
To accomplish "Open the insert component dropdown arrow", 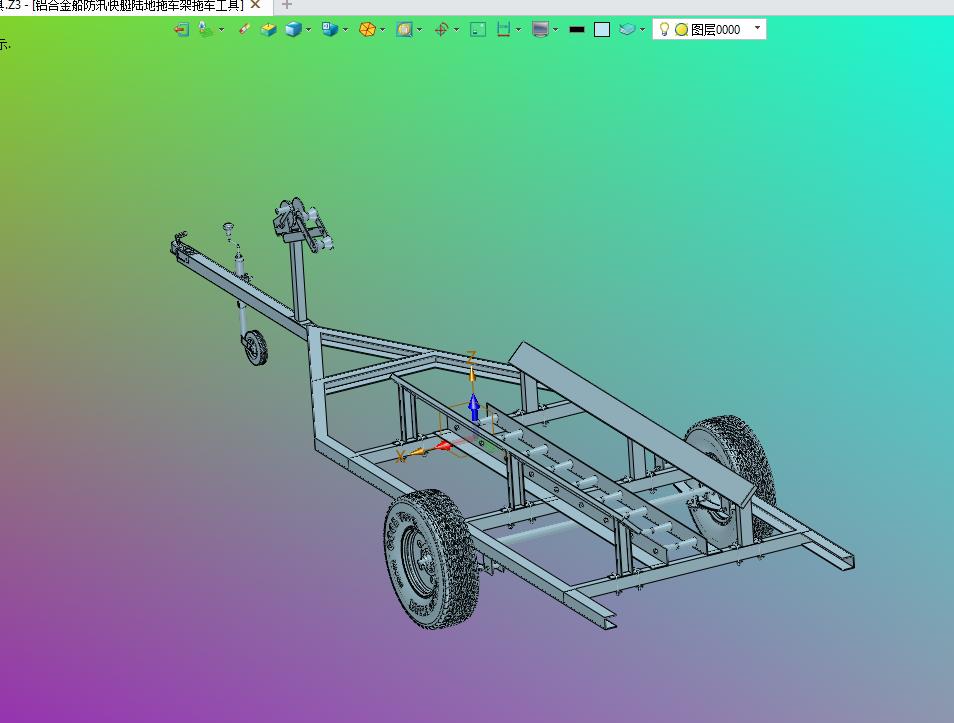I will 221,29.
